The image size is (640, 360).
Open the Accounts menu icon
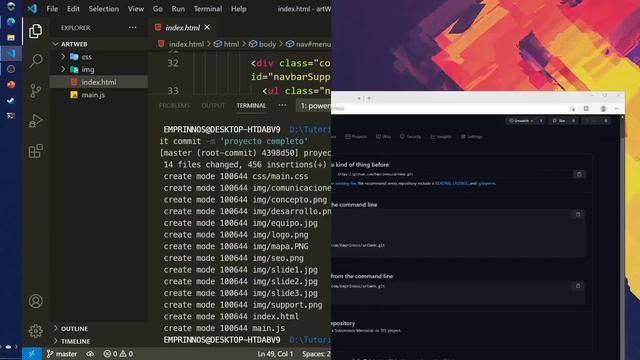36,301
